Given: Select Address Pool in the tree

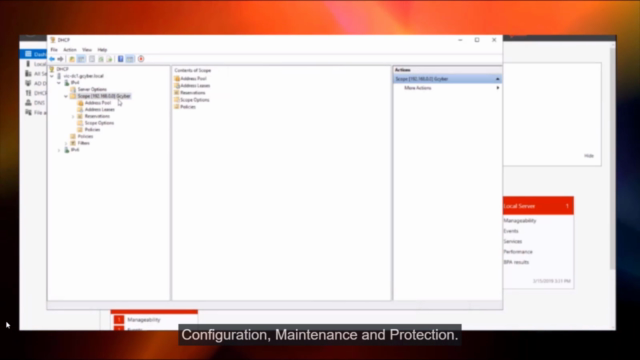Looking at the screenshot, I should [98, 103].
